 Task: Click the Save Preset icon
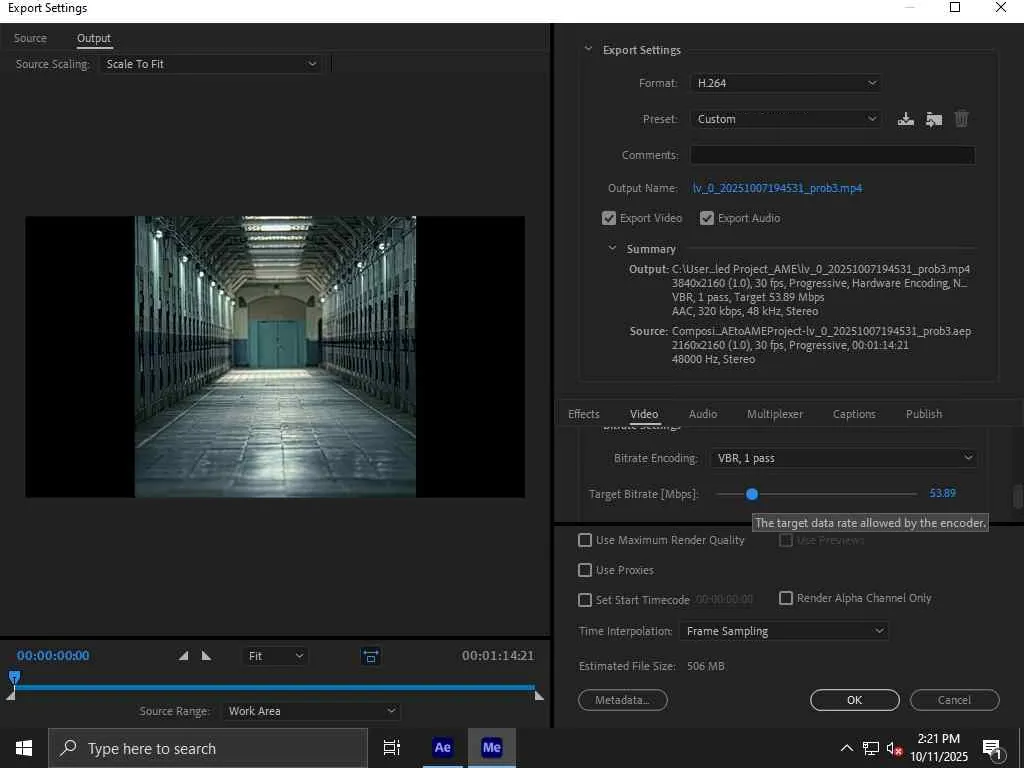click(905, 119)
